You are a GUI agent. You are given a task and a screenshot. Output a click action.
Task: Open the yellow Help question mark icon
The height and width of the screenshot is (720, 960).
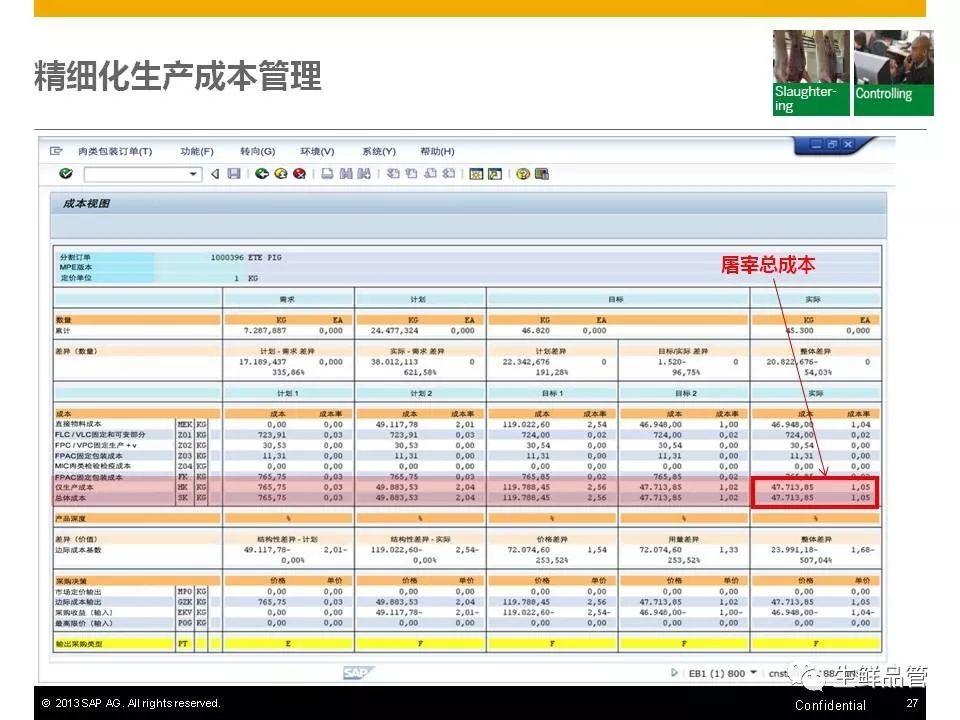point(522,174)
